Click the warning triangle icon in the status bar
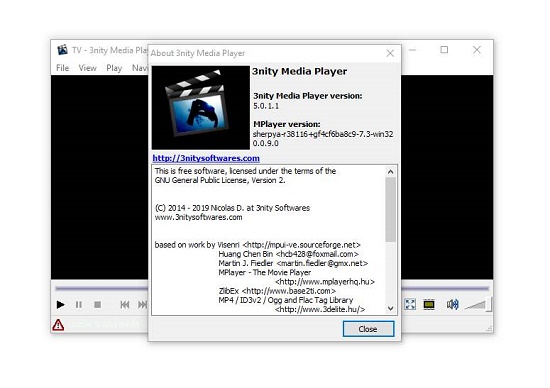This screenshot has height=388, width=550. click(x=58, y=325)
